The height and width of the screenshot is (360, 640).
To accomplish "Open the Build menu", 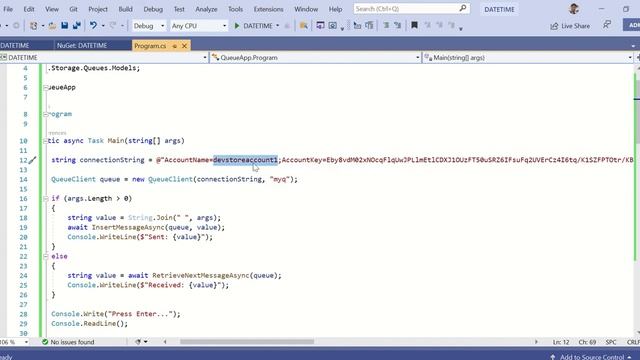I will [x=125, y=9].
